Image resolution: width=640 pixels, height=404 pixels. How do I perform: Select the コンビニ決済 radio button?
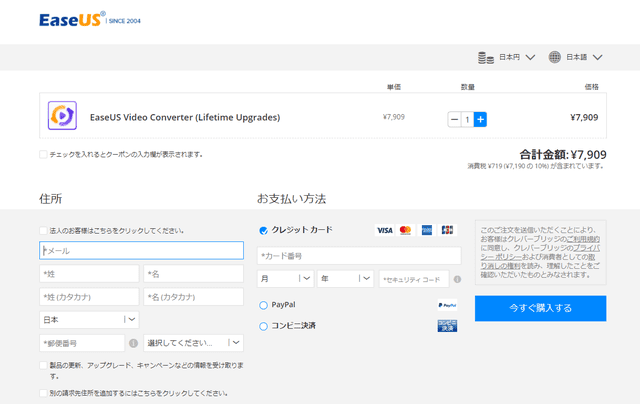[x=263, y=326]
